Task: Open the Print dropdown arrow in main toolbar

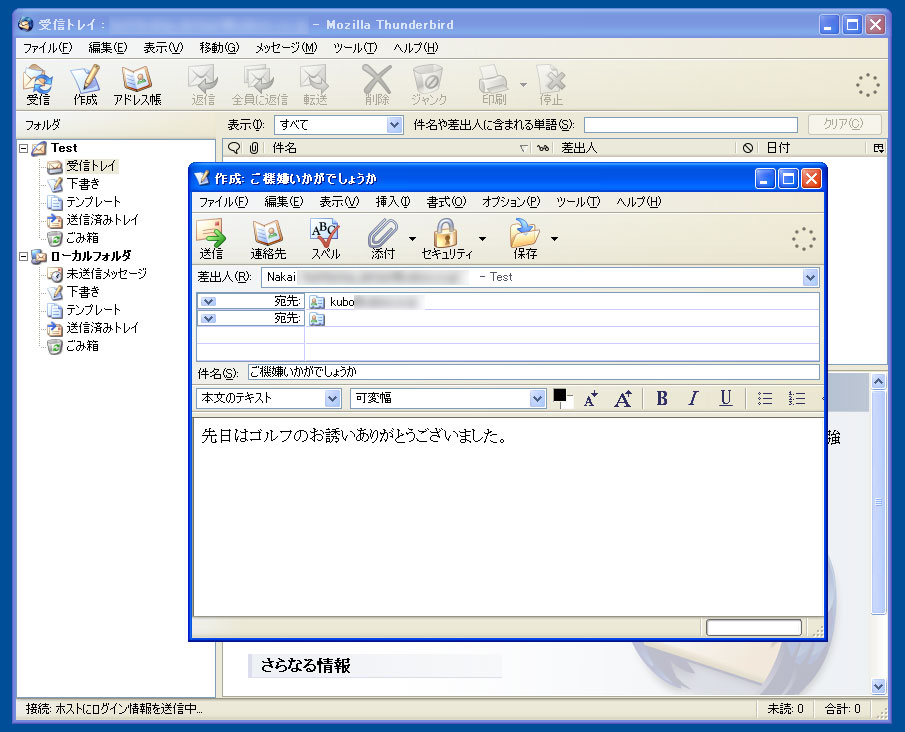Action: (x=523, y=85)
